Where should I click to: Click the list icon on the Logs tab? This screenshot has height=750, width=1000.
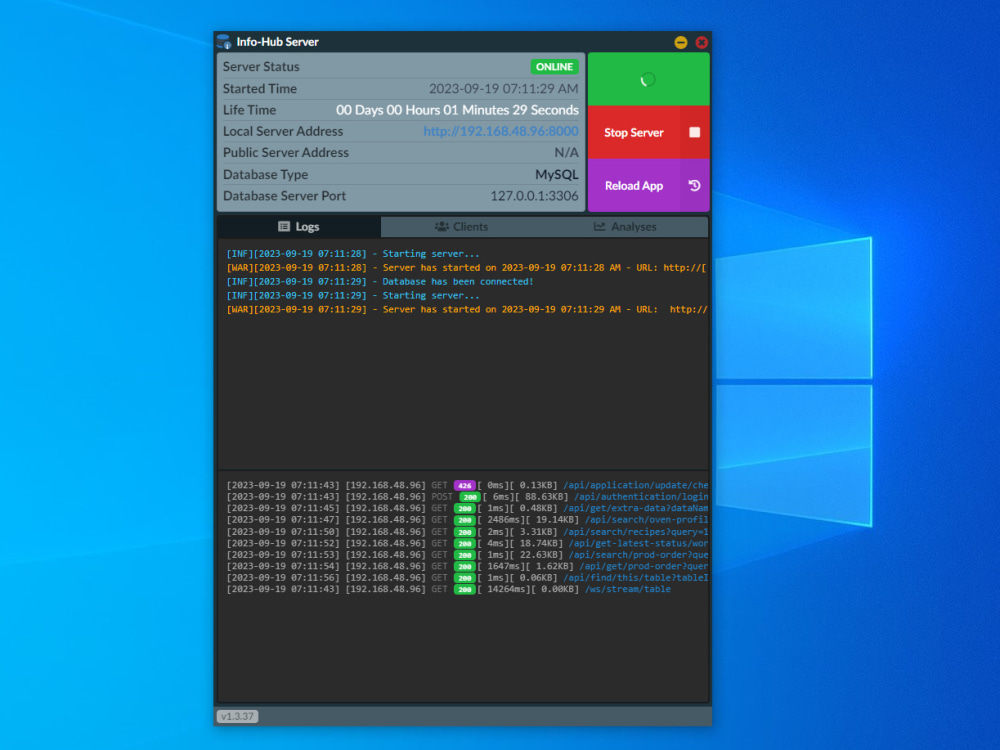click(283, 226)
